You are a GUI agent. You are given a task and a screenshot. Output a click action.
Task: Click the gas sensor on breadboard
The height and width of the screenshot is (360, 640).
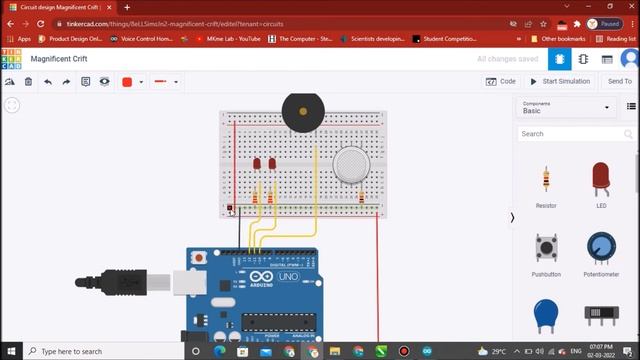[x=351, y=165]
